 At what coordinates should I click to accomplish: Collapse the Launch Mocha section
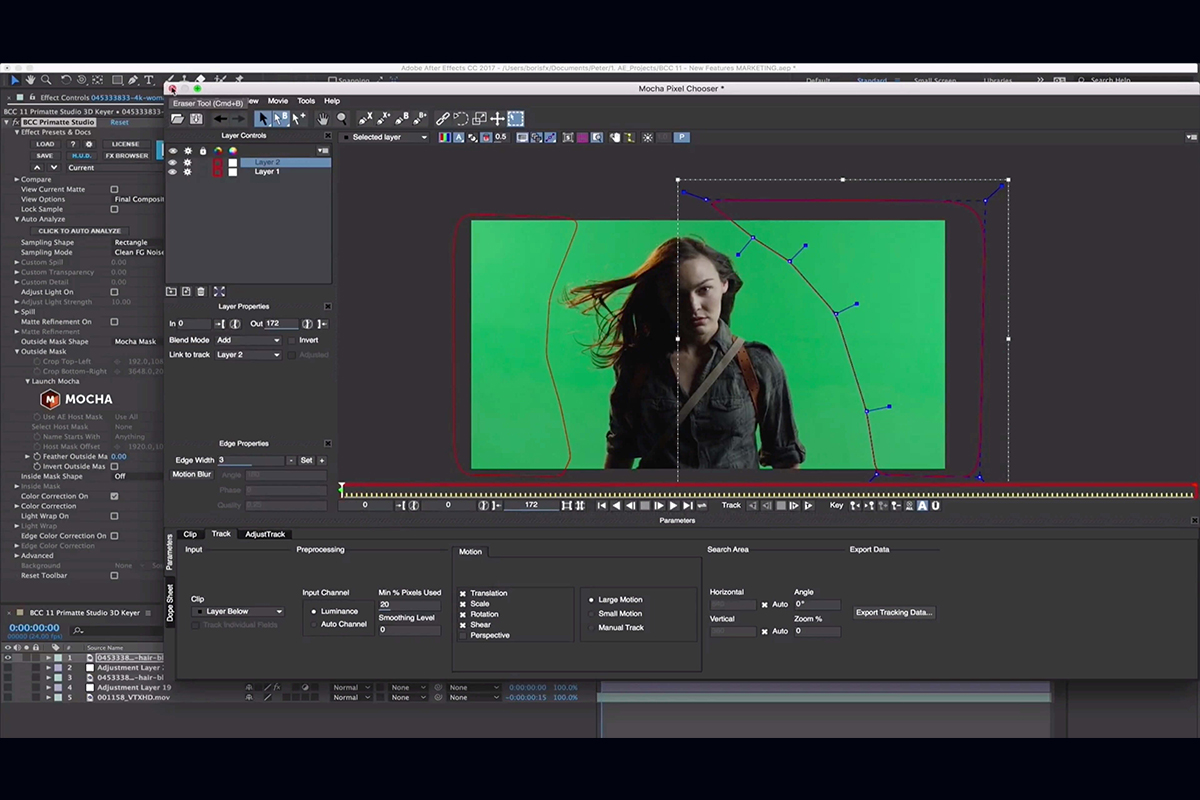tap(28, 381)
